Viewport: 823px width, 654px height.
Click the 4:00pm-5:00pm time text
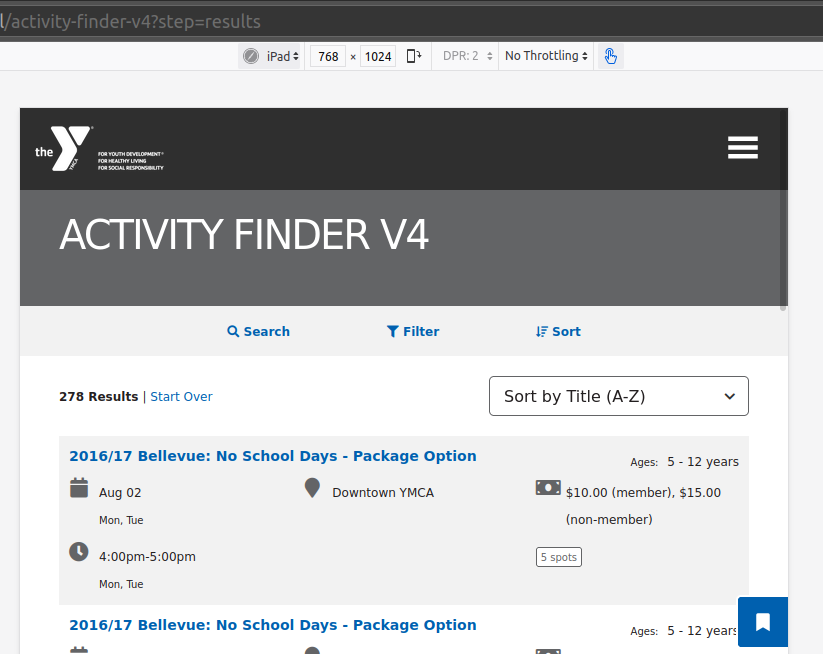(x=147, y=557)
